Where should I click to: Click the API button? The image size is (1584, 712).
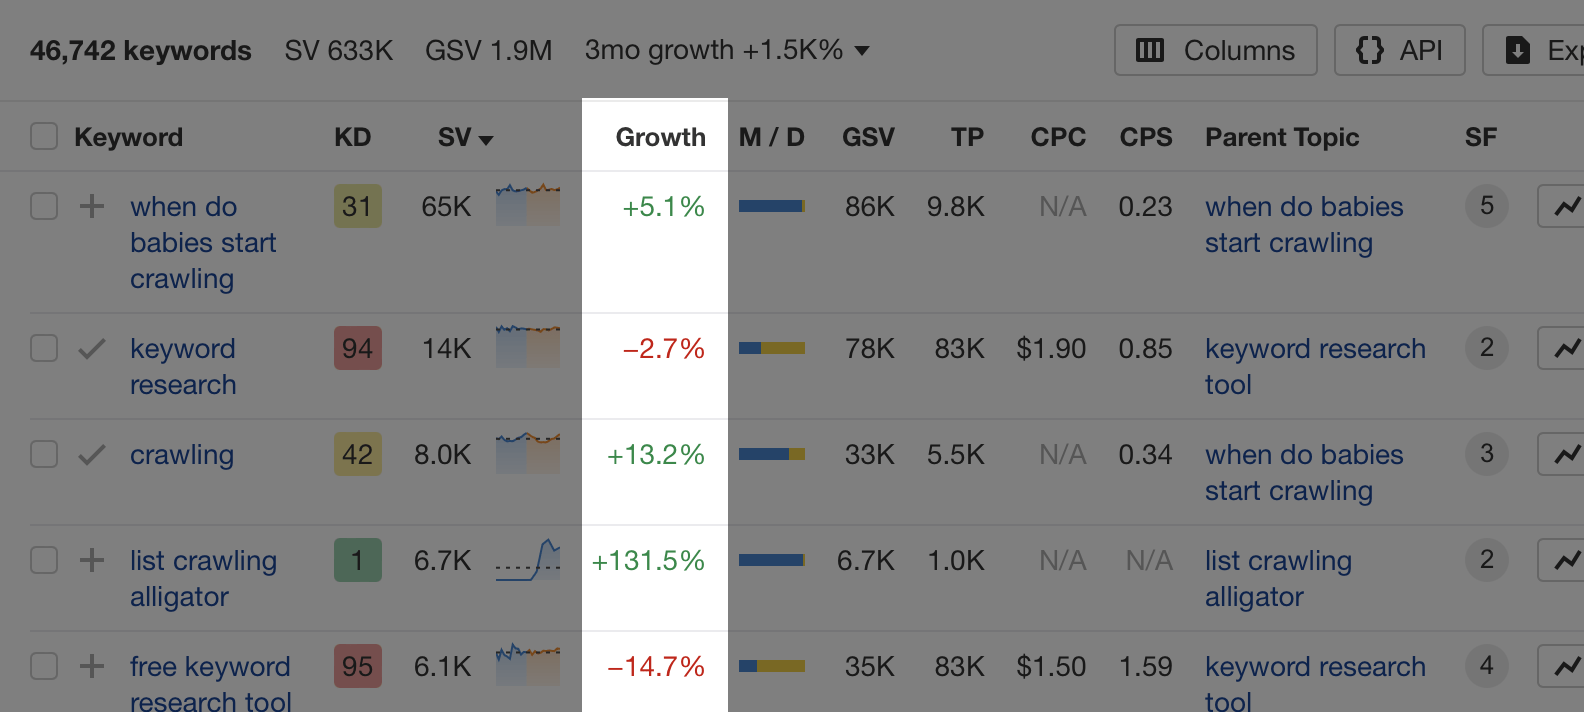click(x=1399, y=51)
